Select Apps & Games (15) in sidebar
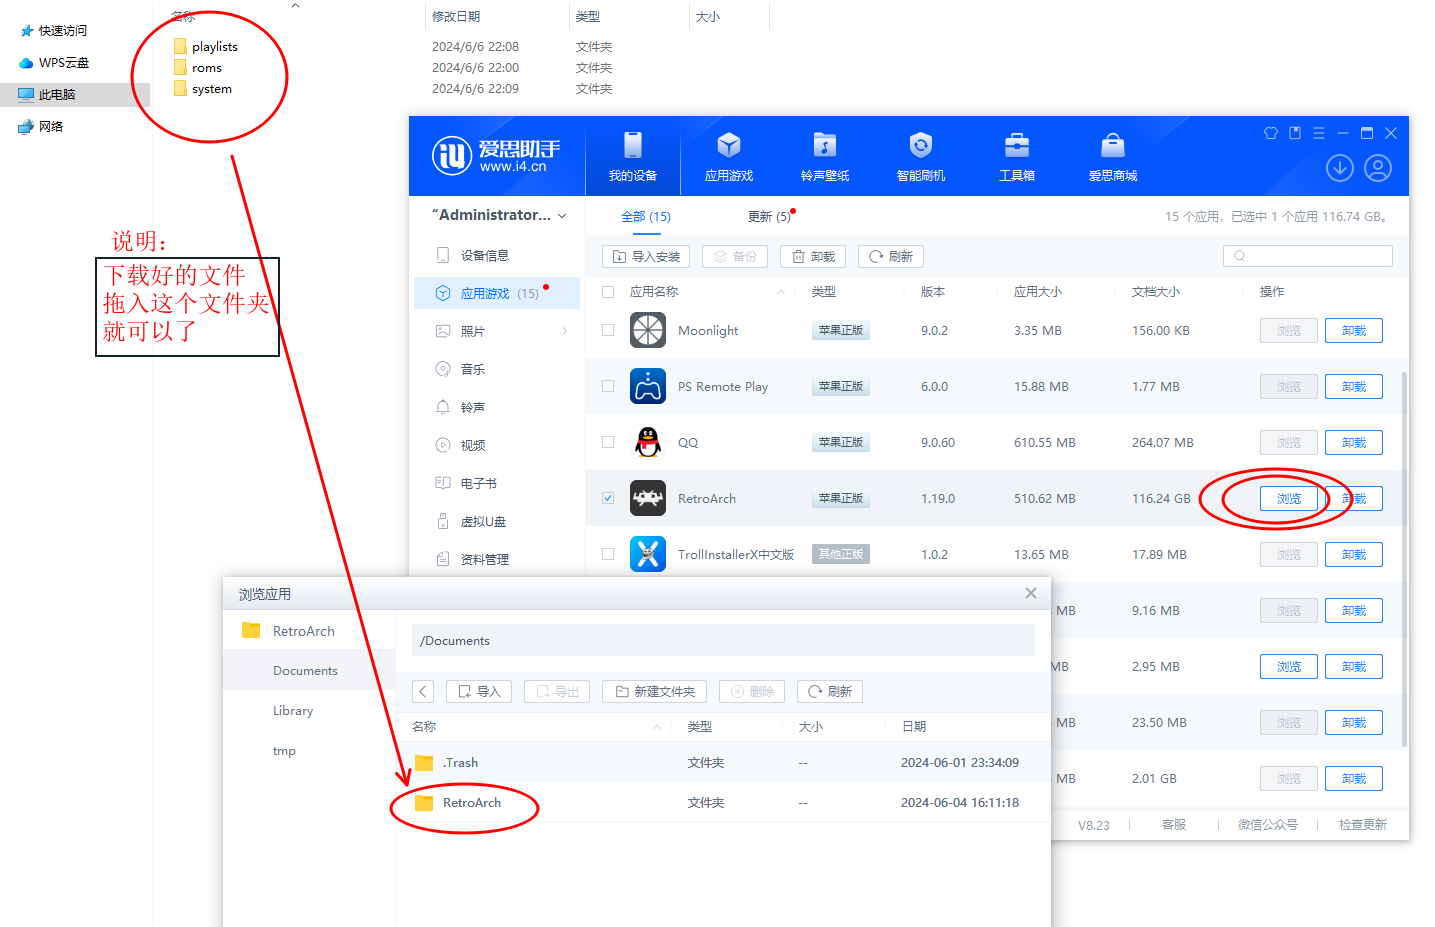 [497, 293]
